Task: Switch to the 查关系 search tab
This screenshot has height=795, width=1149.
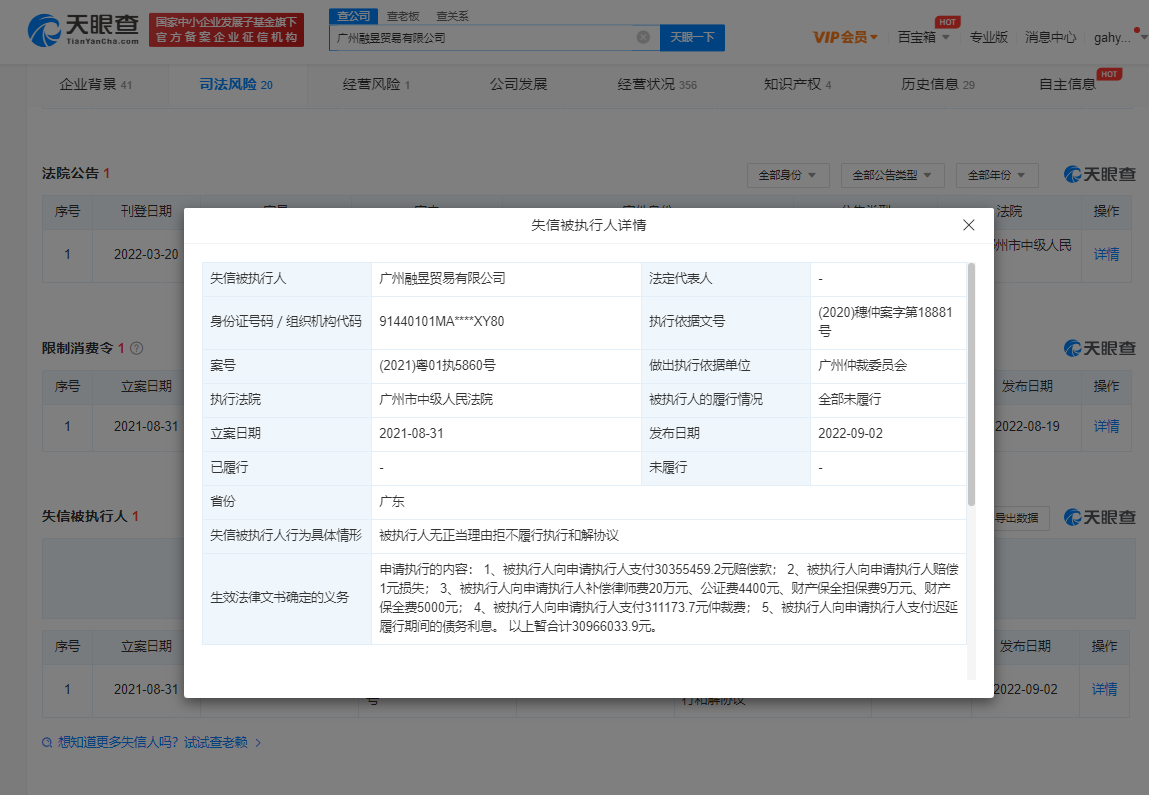Action: [x=452, y=15]
